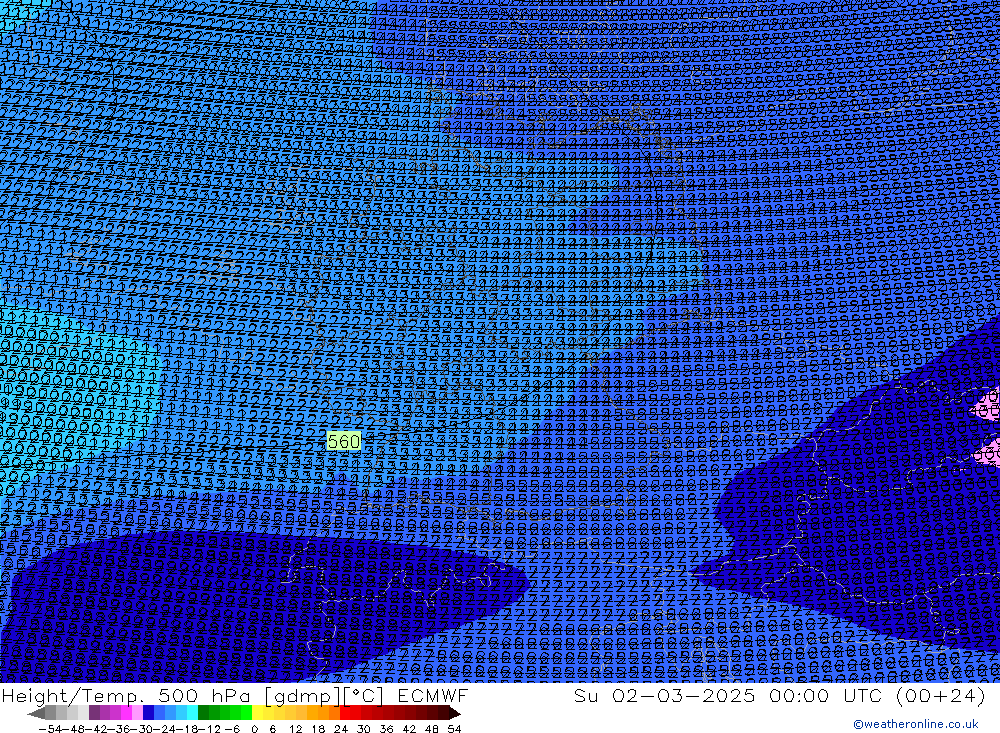Select the cyan swatch just before the green swatches

193,713
